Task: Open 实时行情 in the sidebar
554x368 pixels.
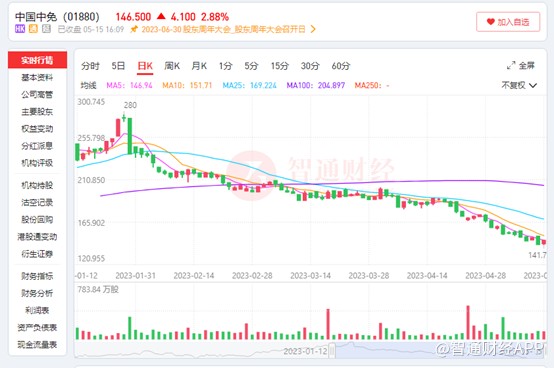Action: click(37, 60)
